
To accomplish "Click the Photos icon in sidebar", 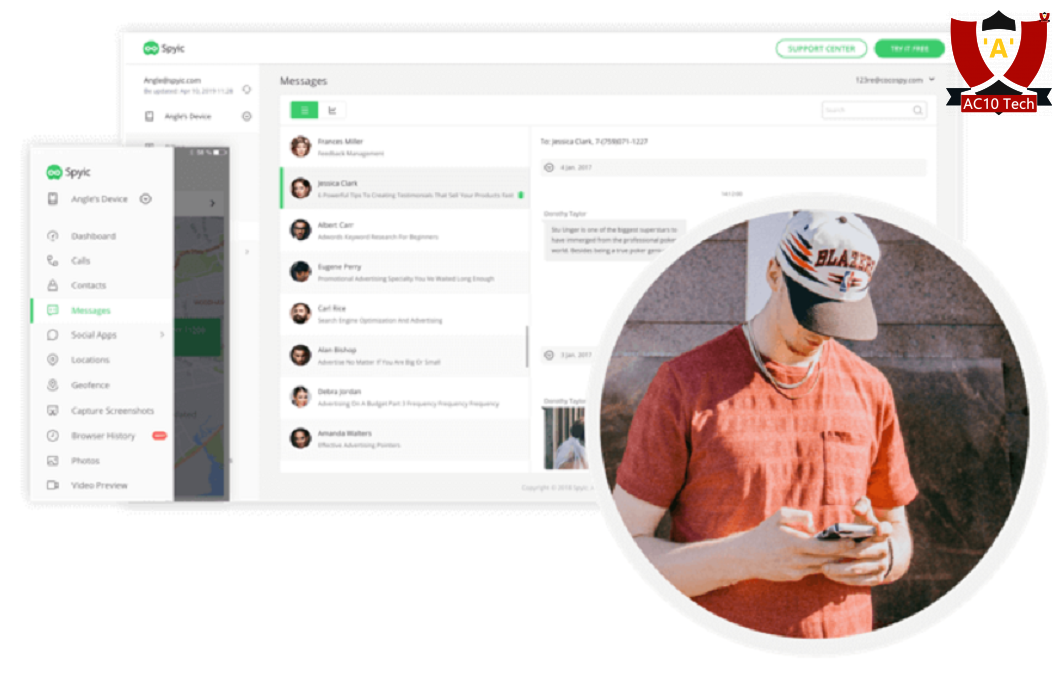I will 52,461.
